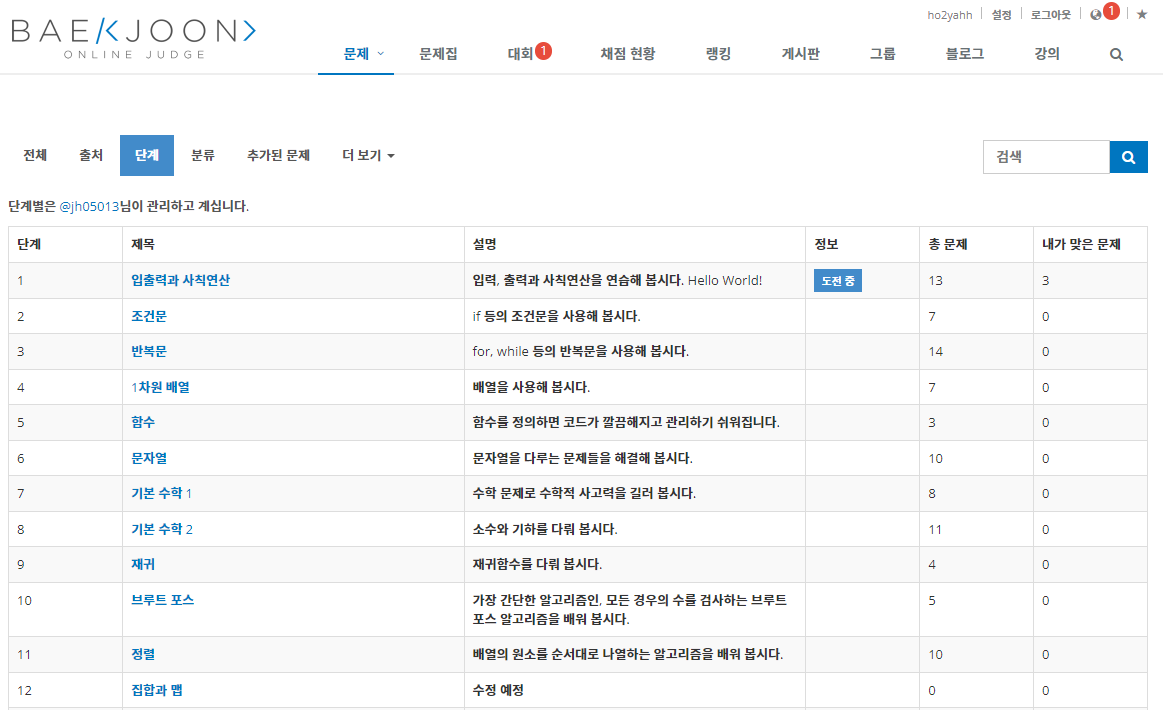Image resolution: width=1163 pixels, height=710 pixels.
Task: Click the 도전 중 status button
Action: coord(837,281)
